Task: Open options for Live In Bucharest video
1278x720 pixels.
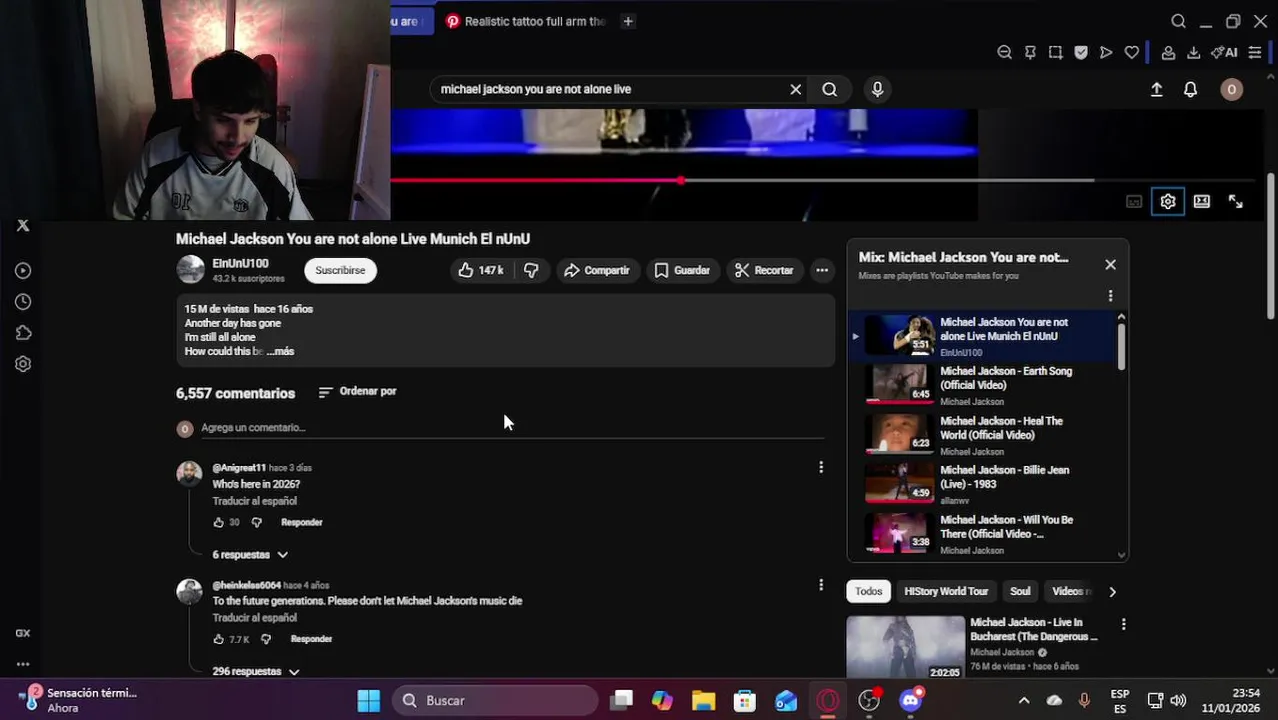Action: (x=1123, y=624)
